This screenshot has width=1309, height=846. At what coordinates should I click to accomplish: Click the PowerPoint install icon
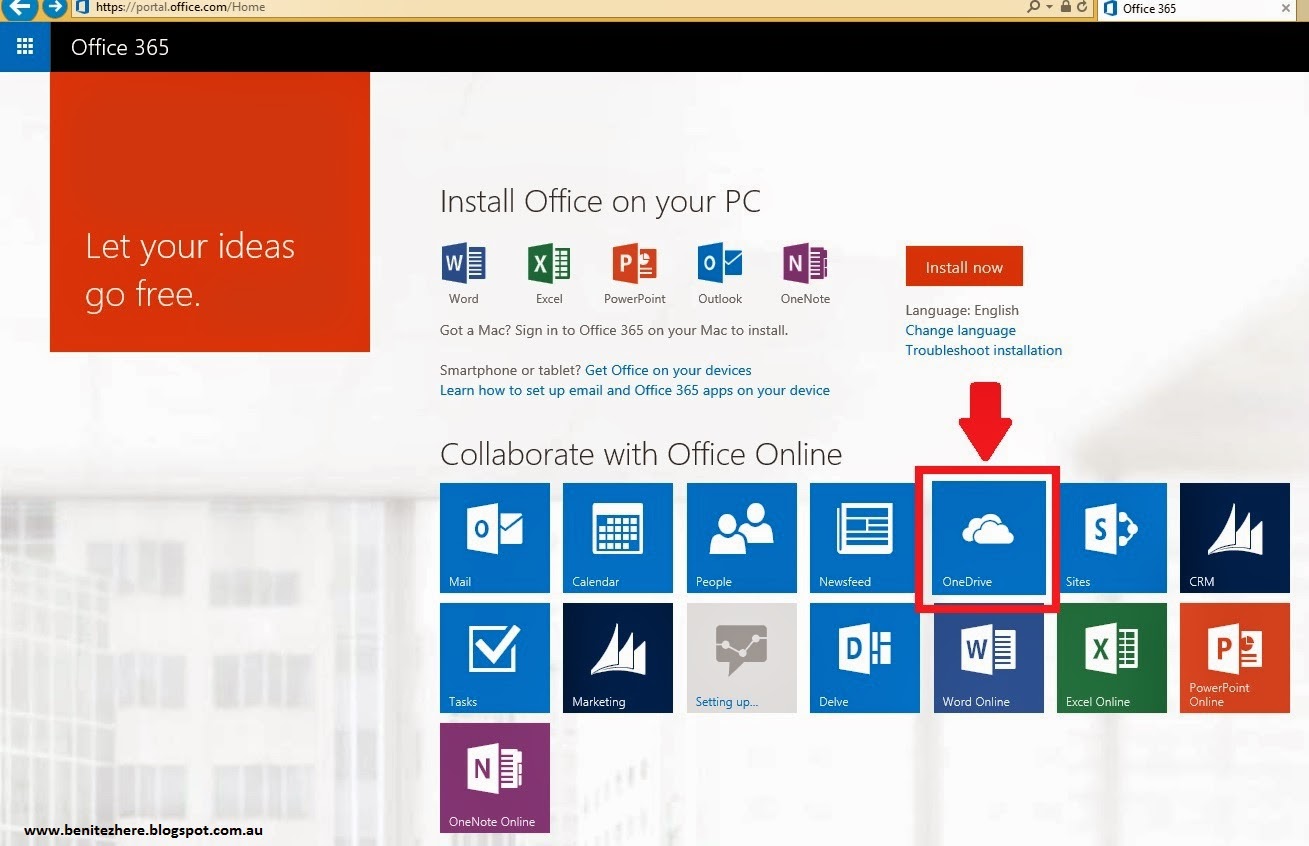tap(634, 264)
